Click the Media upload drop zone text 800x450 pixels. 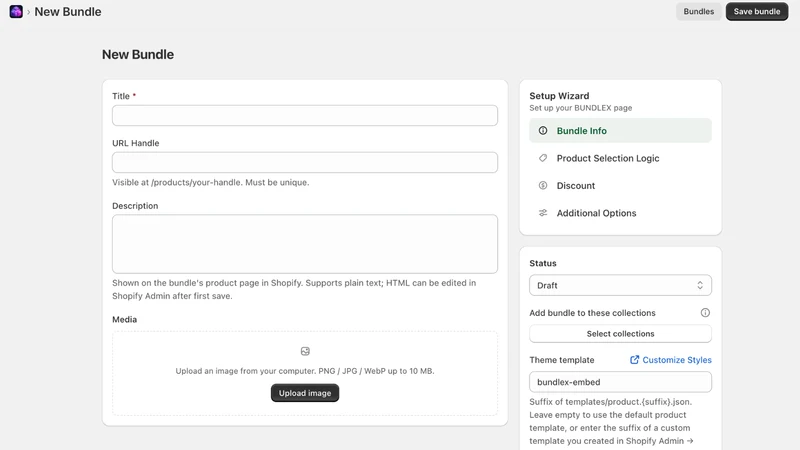click(x=305, y=371)
